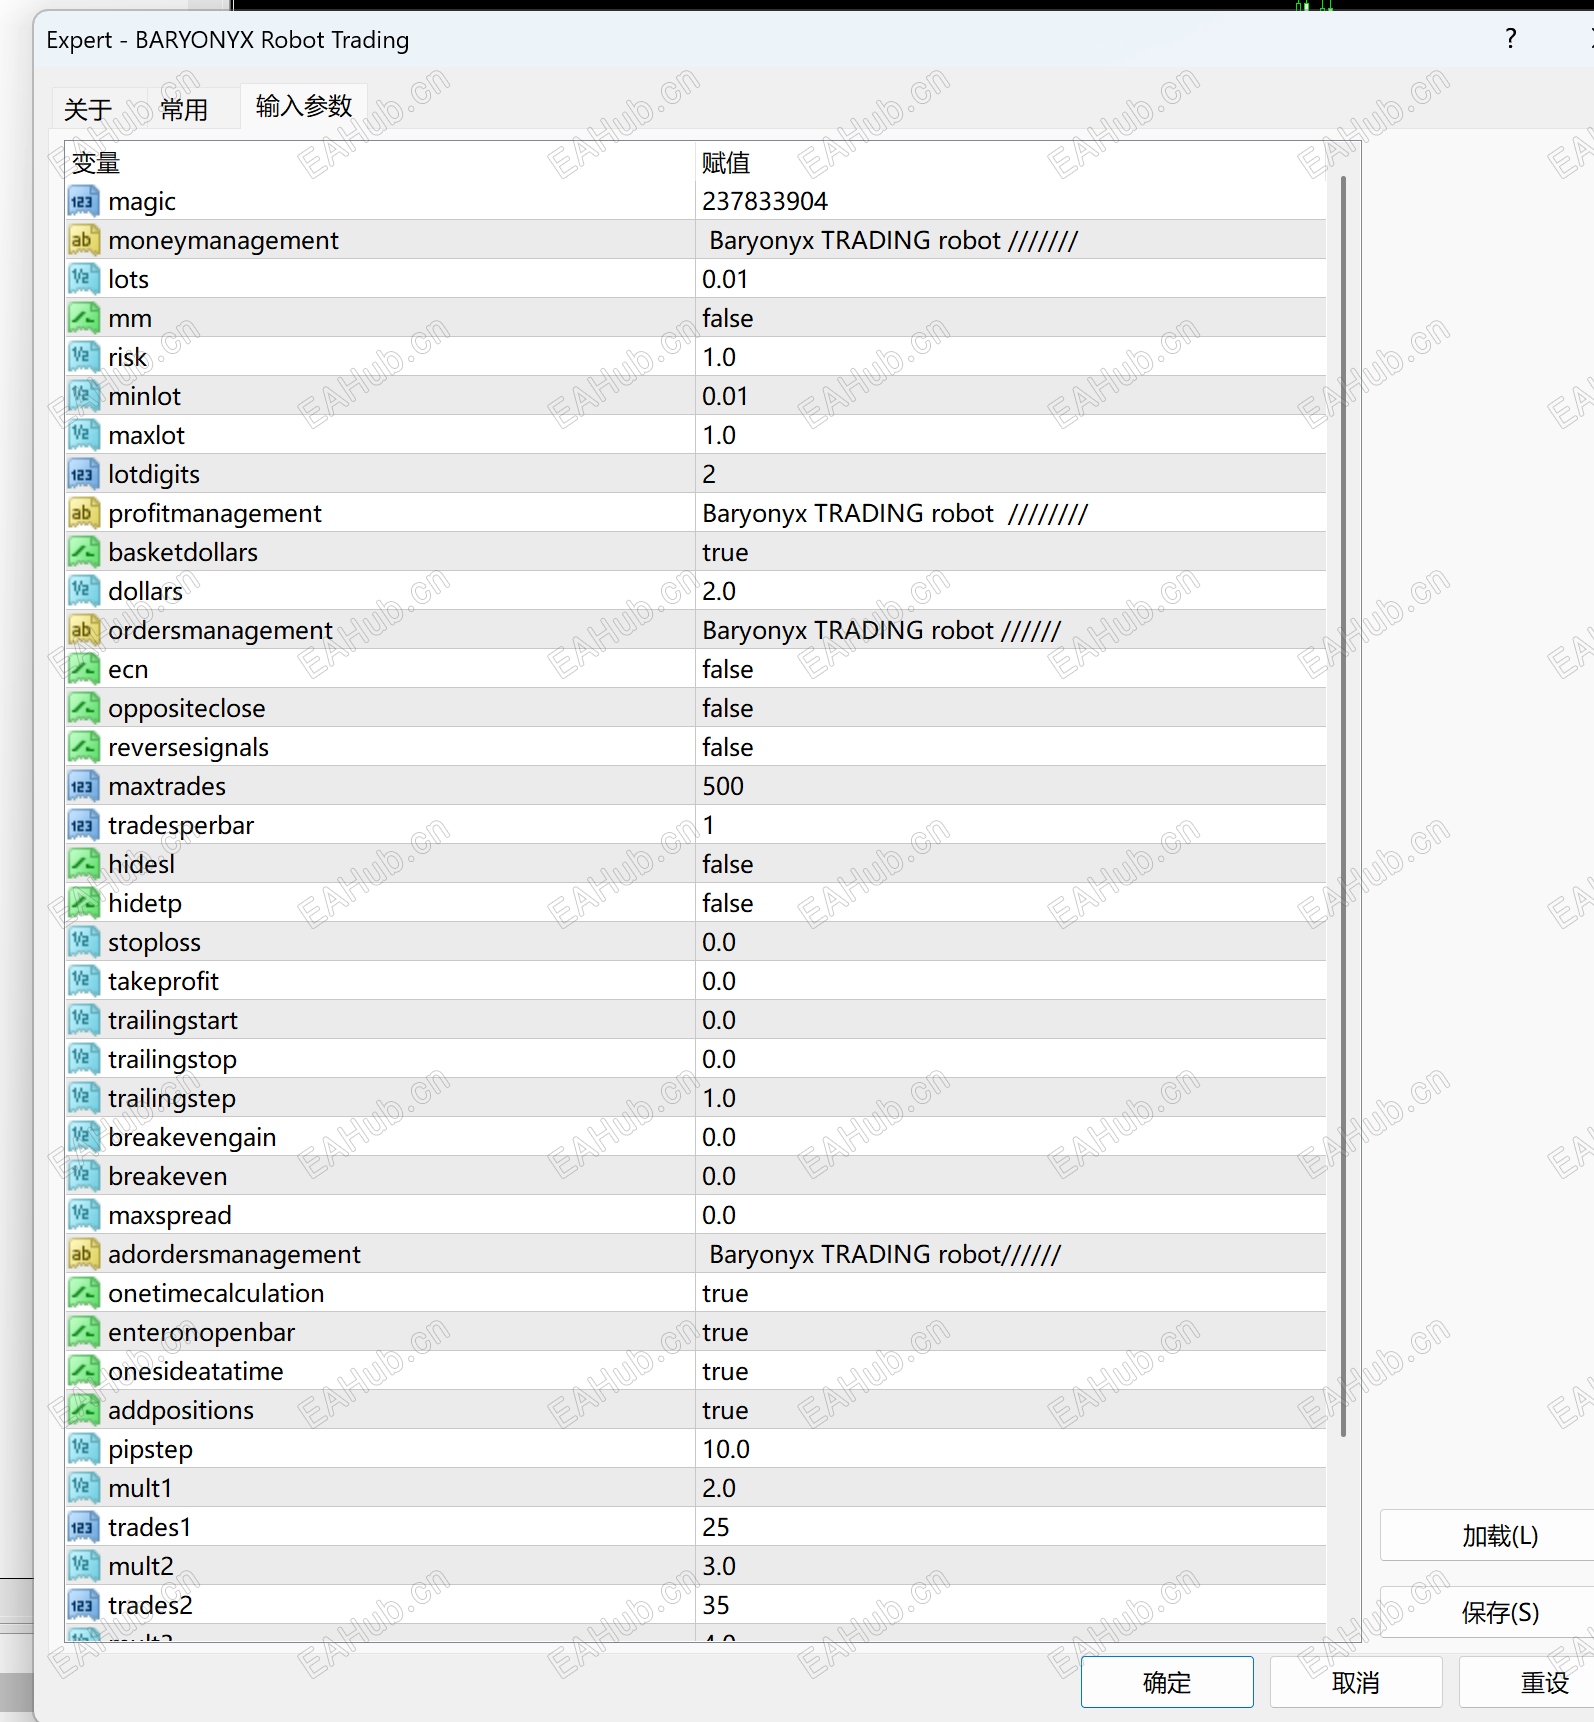The width and height of the screenshot is (1594, 1722).
Task: Click the variable name addpositions
Action: [181, 1410]
